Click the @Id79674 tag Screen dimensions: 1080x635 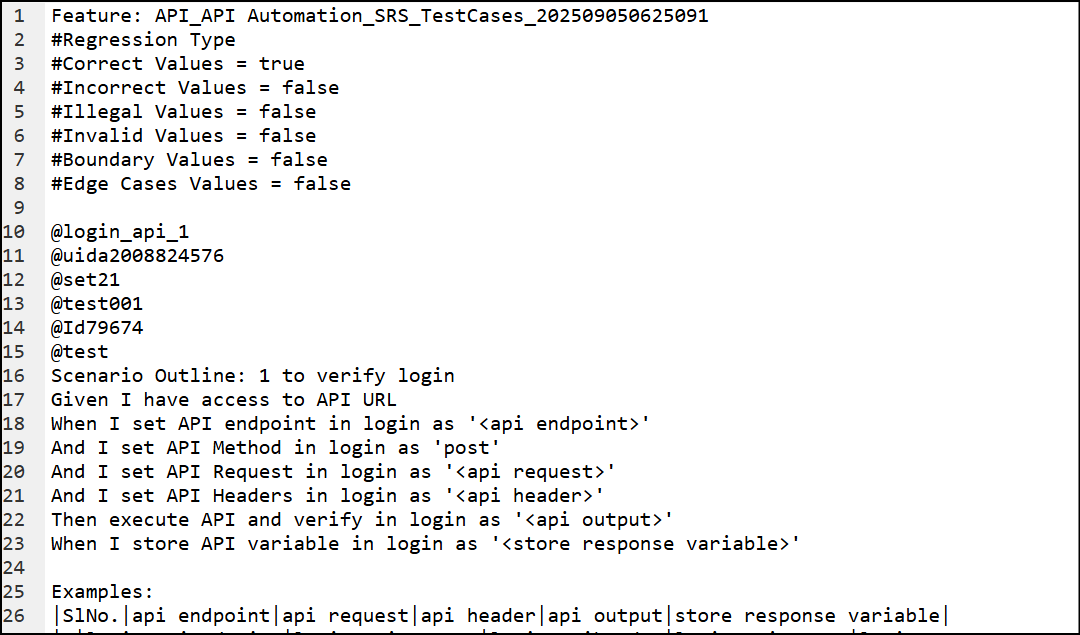pos(97,328)
